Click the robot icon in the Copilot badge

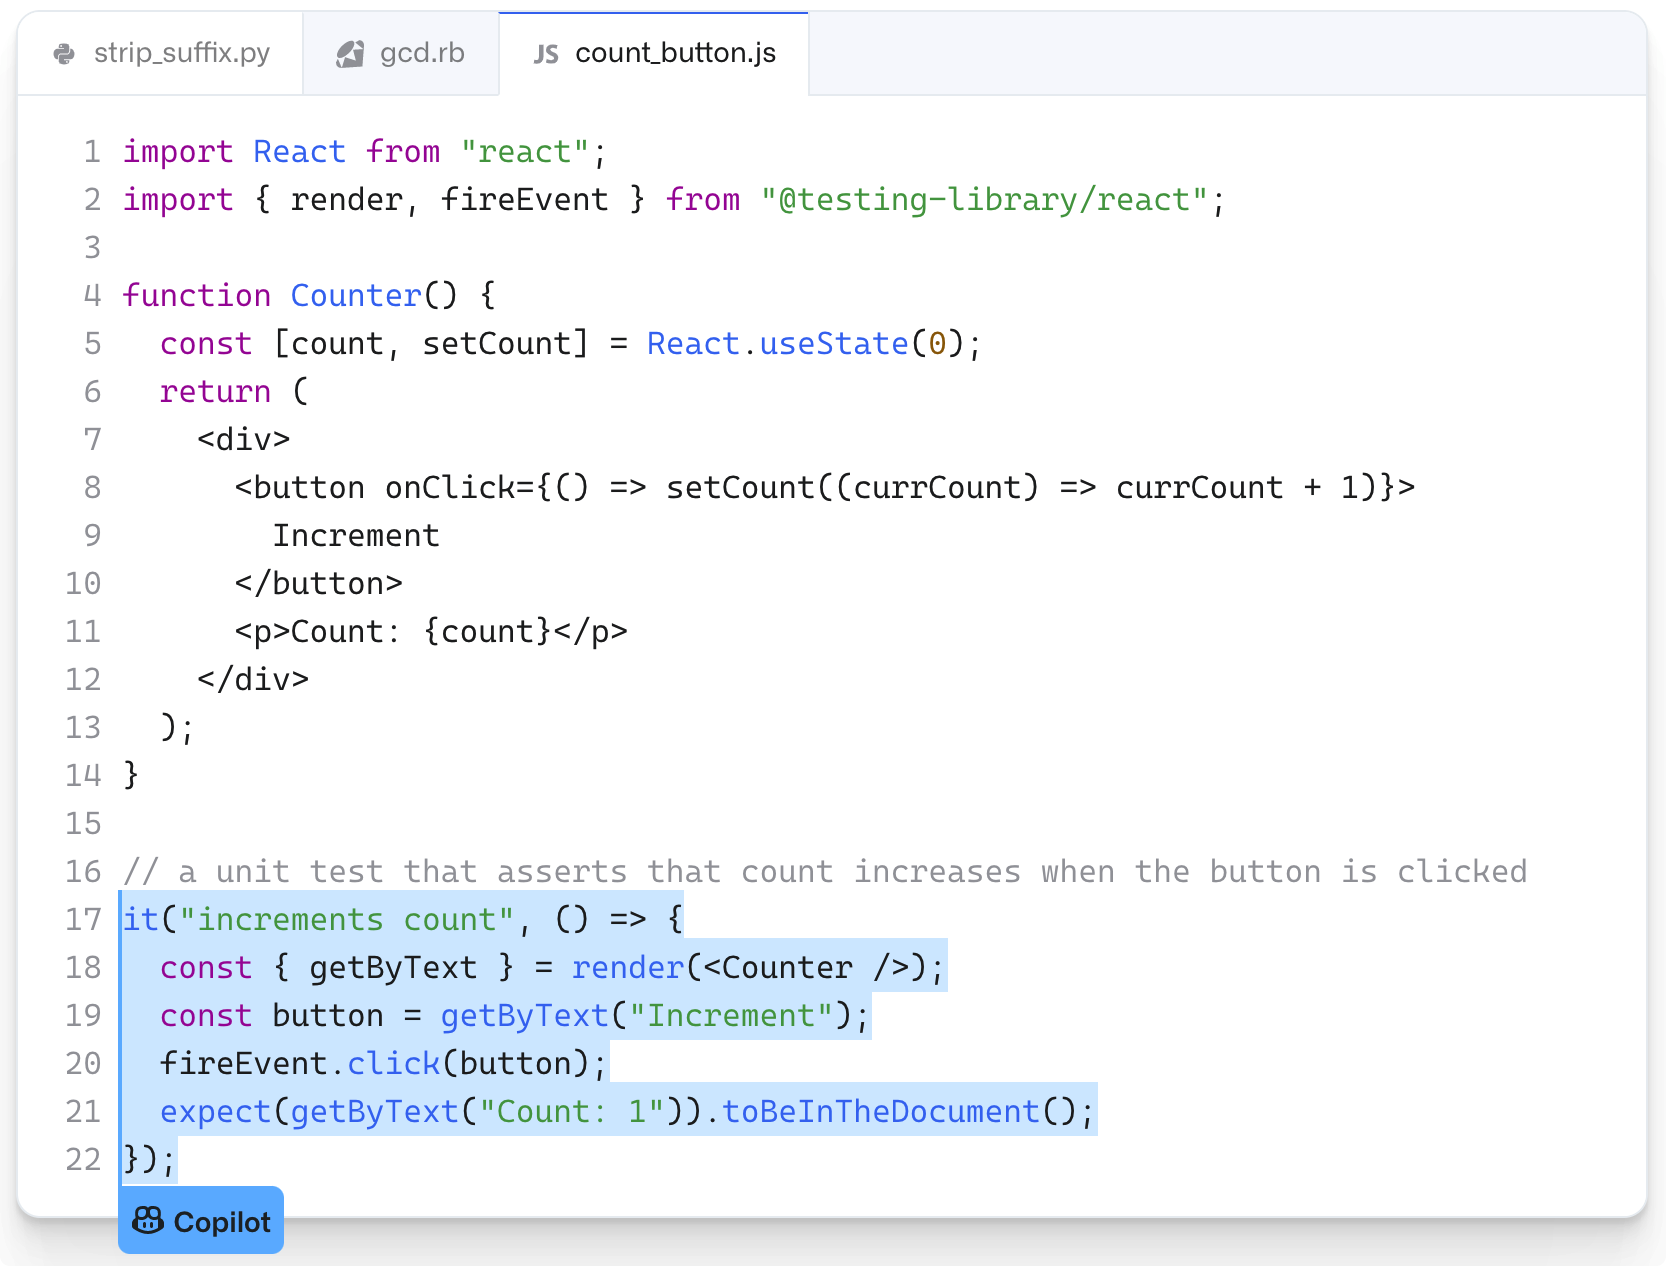point(148,1220)
